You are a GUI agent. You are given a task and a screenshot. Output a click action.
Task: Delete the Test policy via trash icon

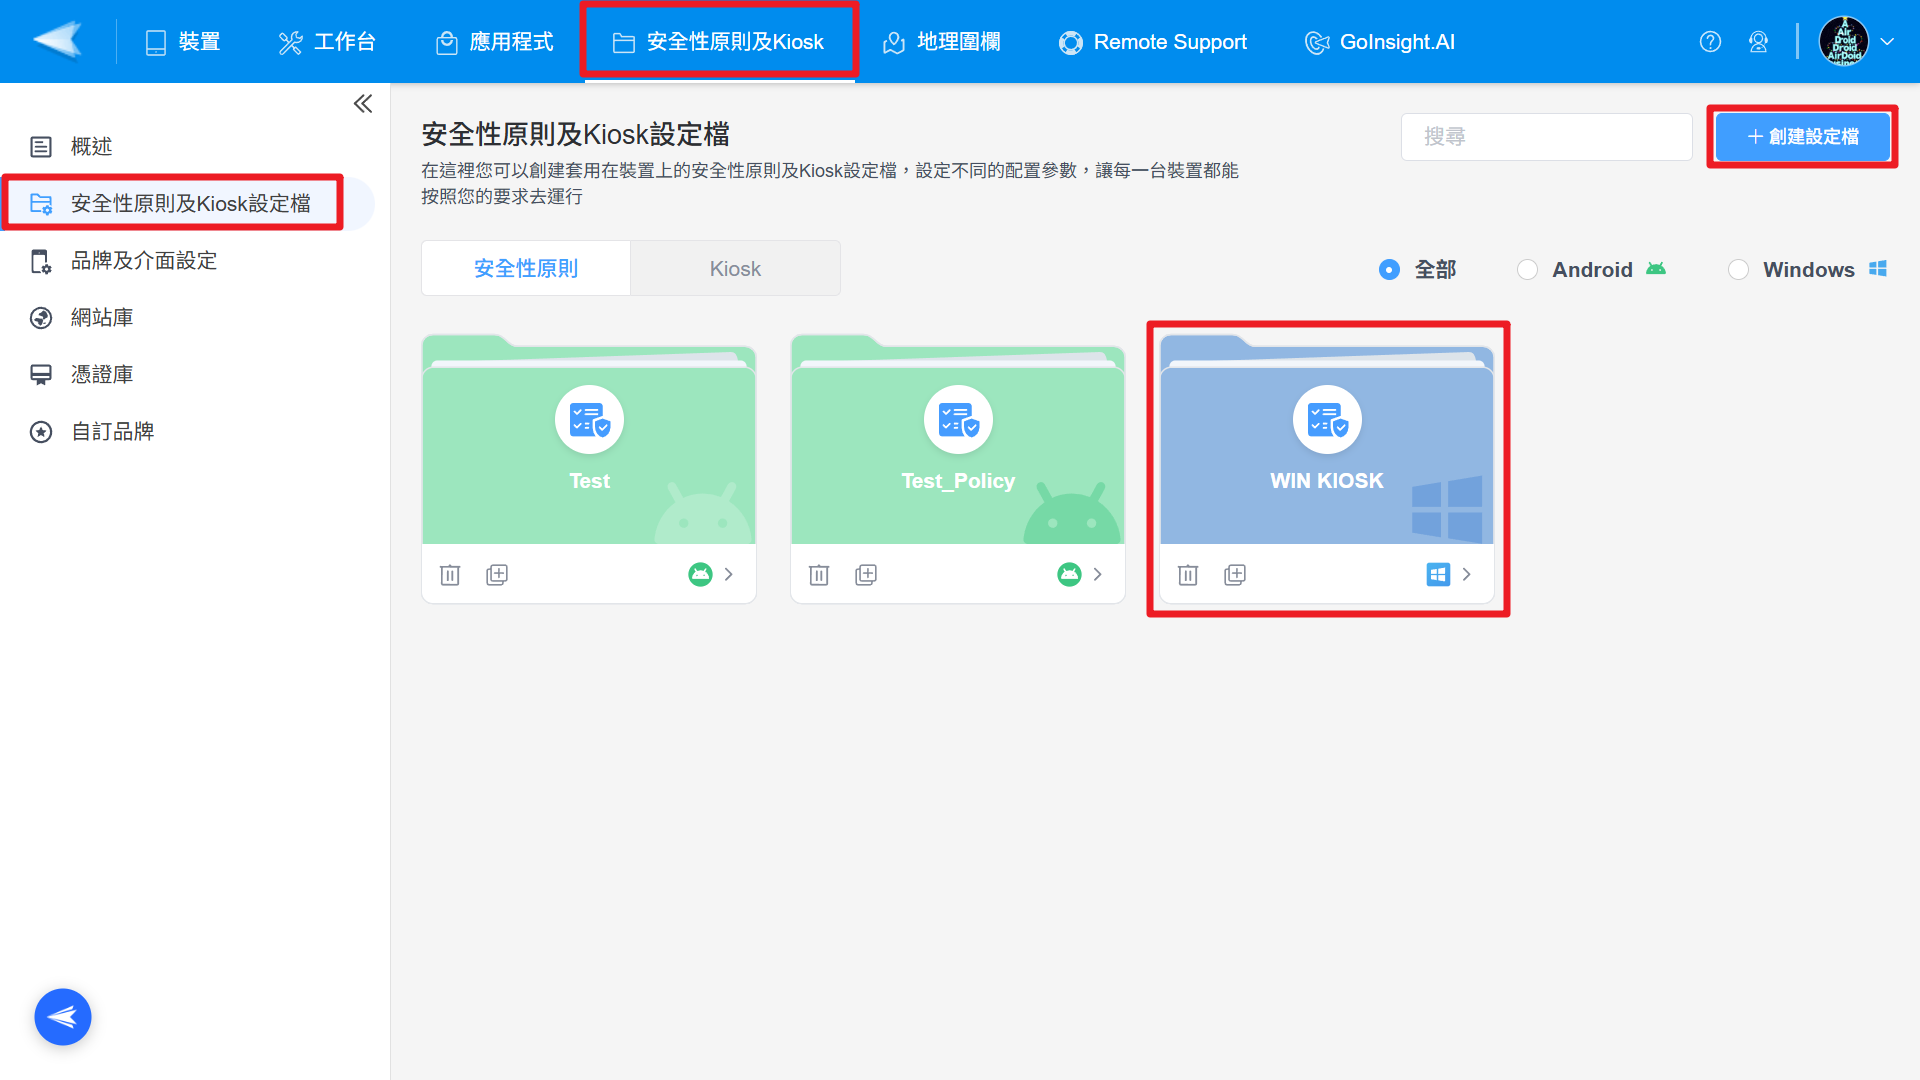tap(450, 575)
